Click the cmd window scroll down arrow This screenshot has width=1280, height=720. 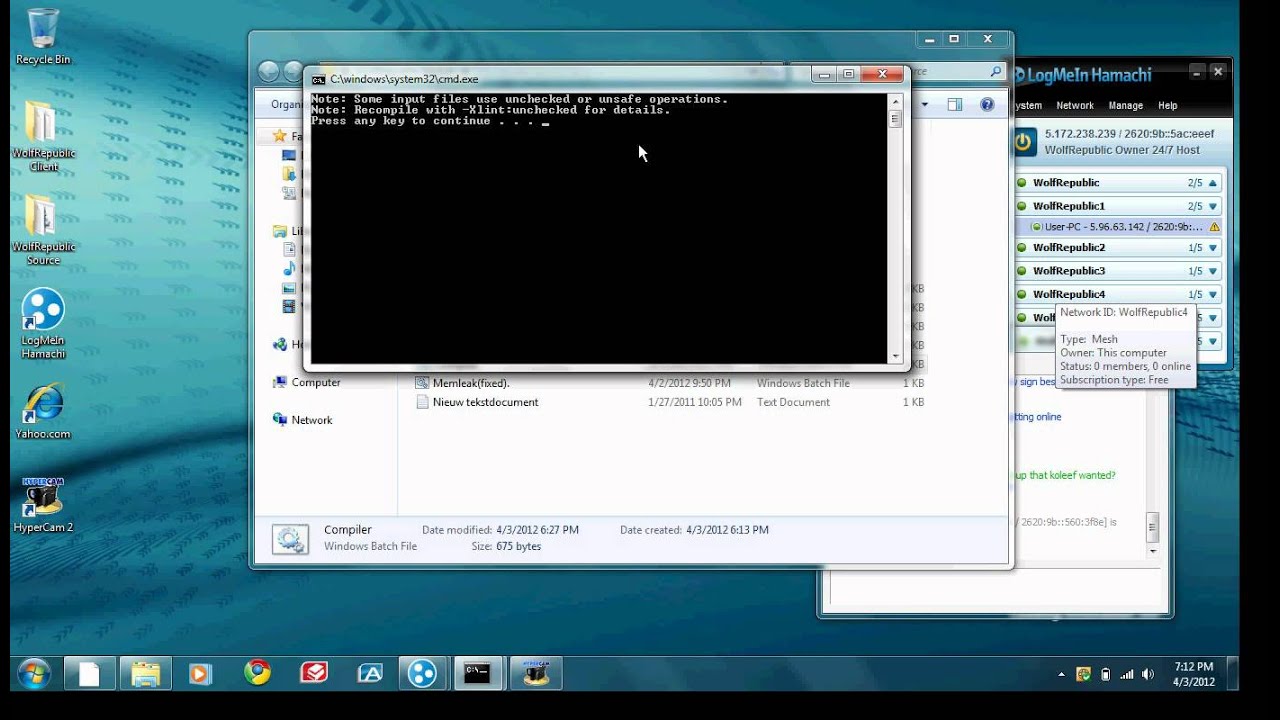[x=895, y=356]
